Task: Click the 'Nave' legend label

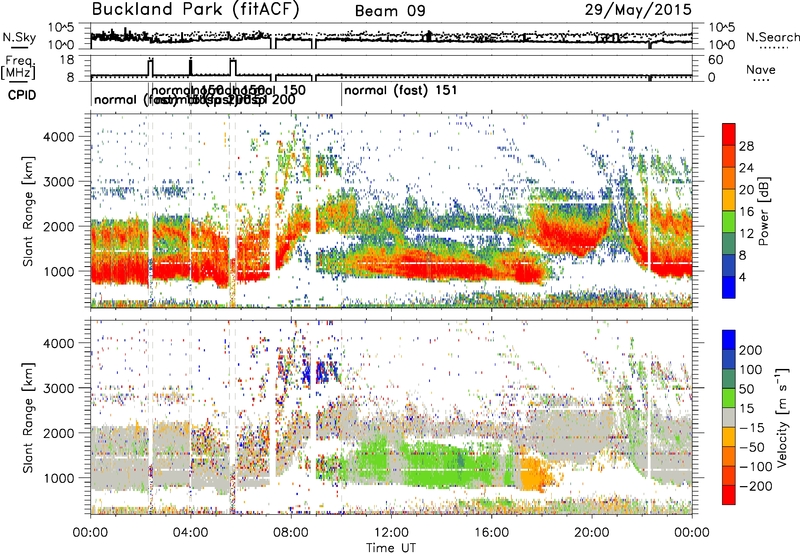Action: (761, 70)
